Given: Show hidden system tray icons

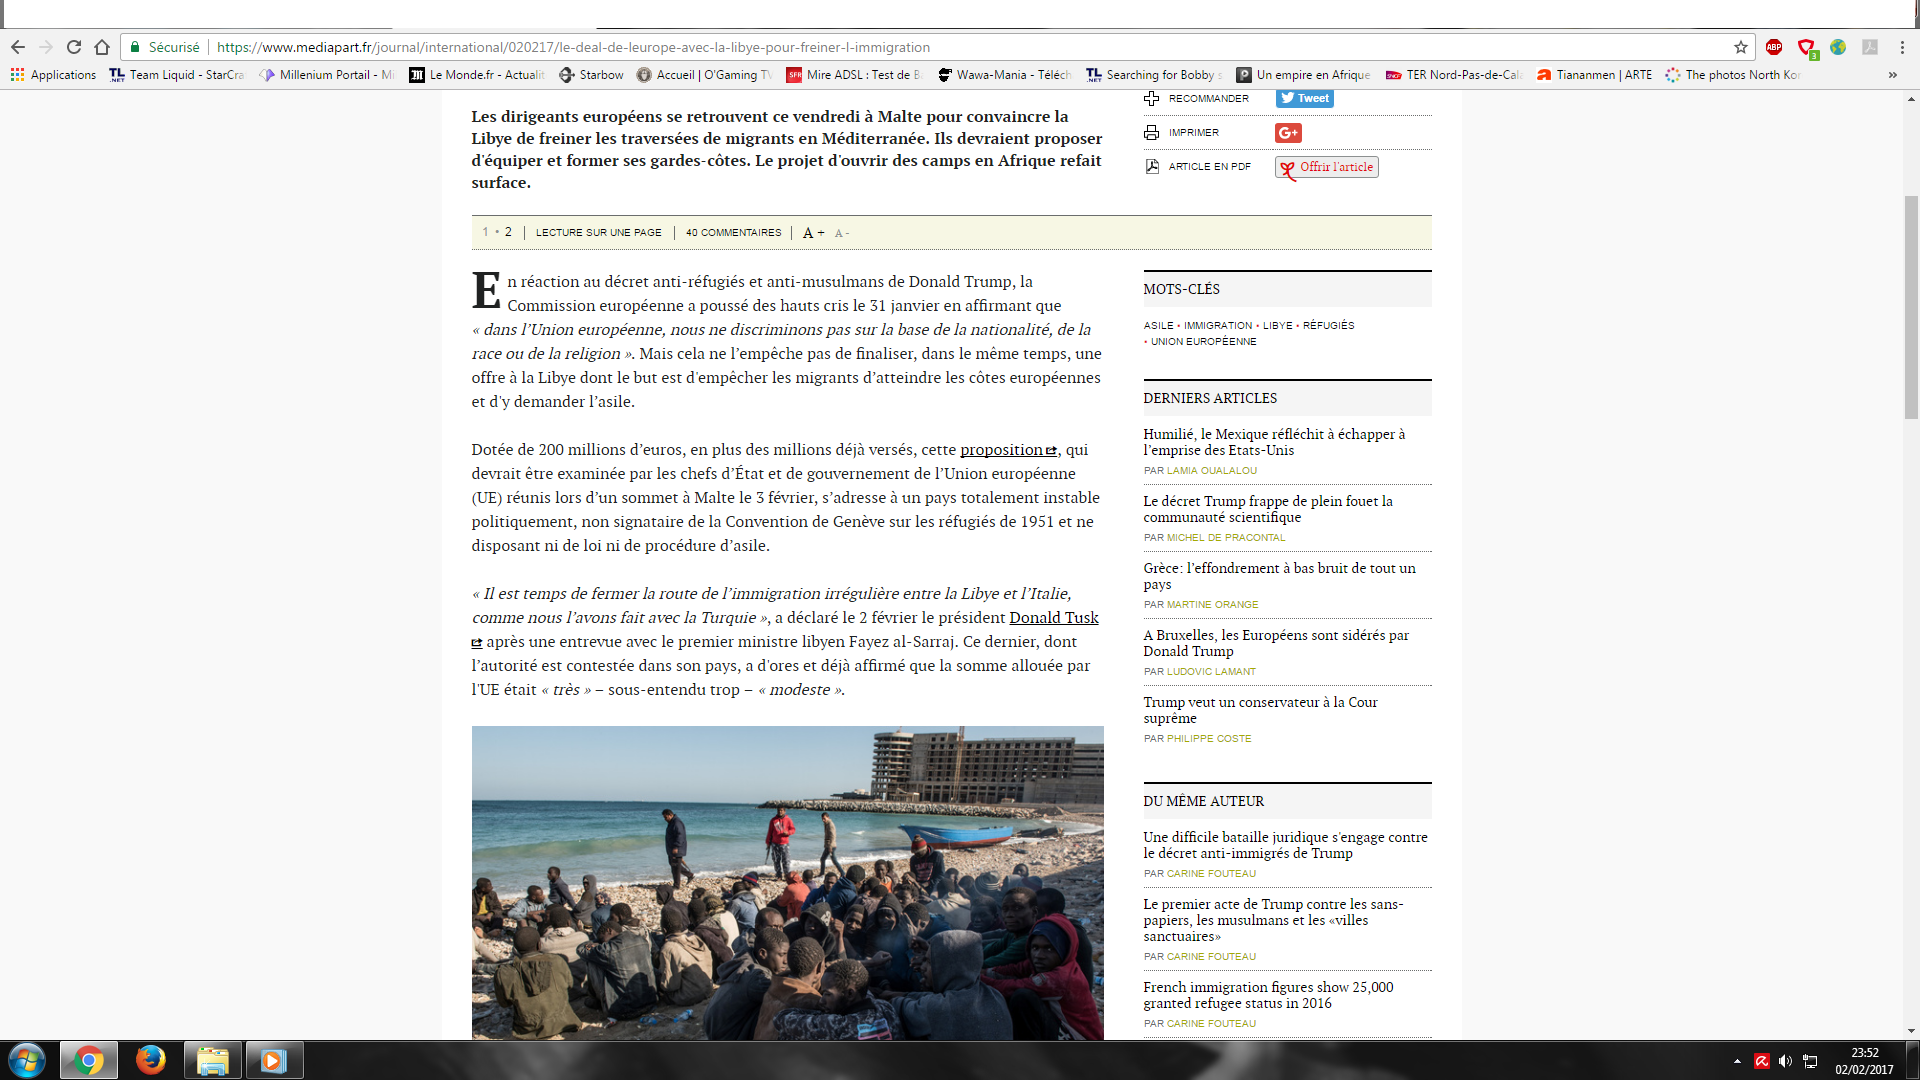Looking at the screenshot, I should point(1737,1061).
